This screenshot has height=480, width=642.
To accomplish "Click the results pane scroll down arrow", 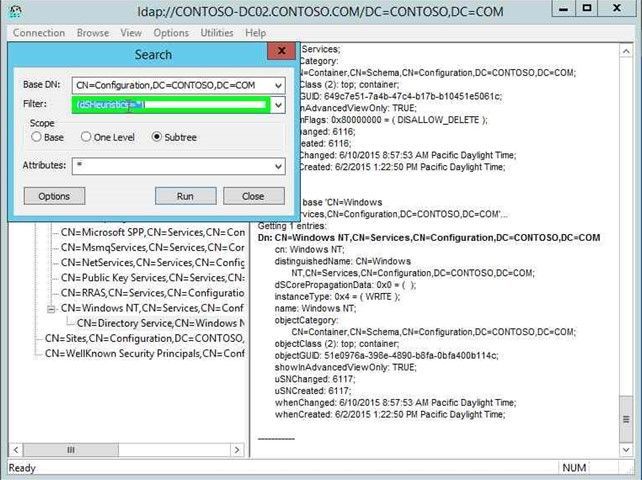I will [x=626, y=450].
